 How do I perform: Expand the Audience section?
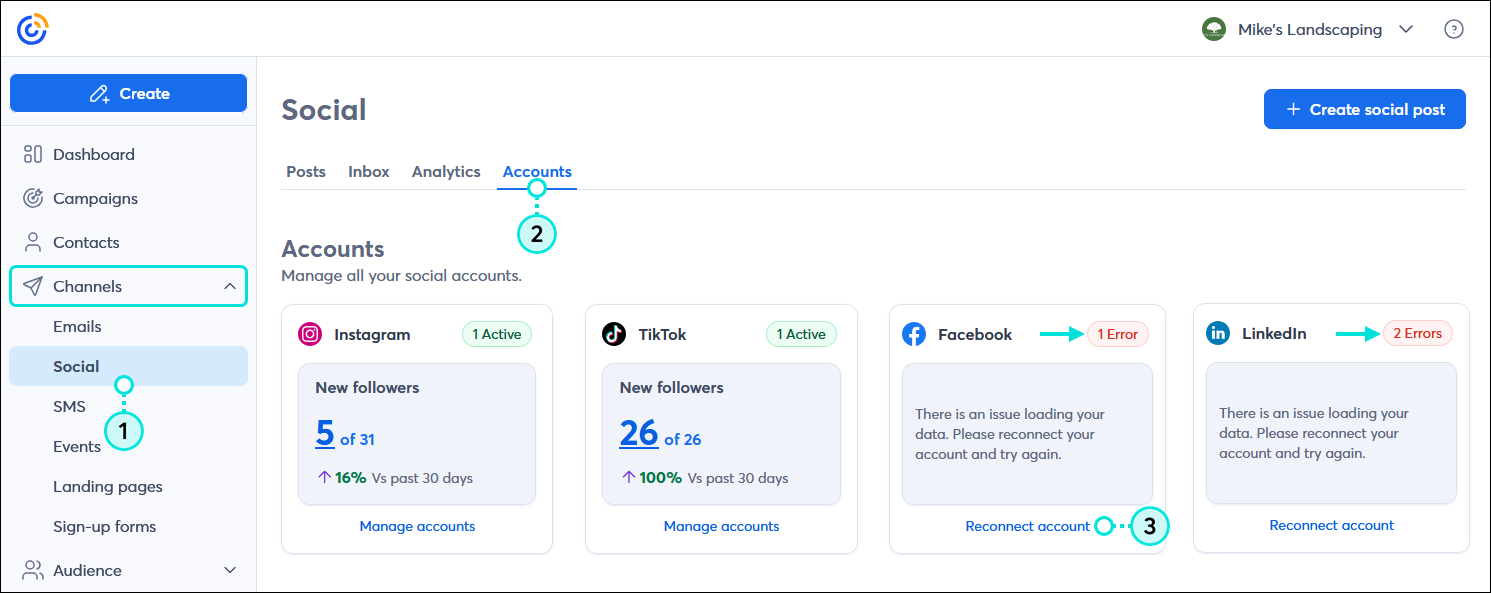coord(230,570)
